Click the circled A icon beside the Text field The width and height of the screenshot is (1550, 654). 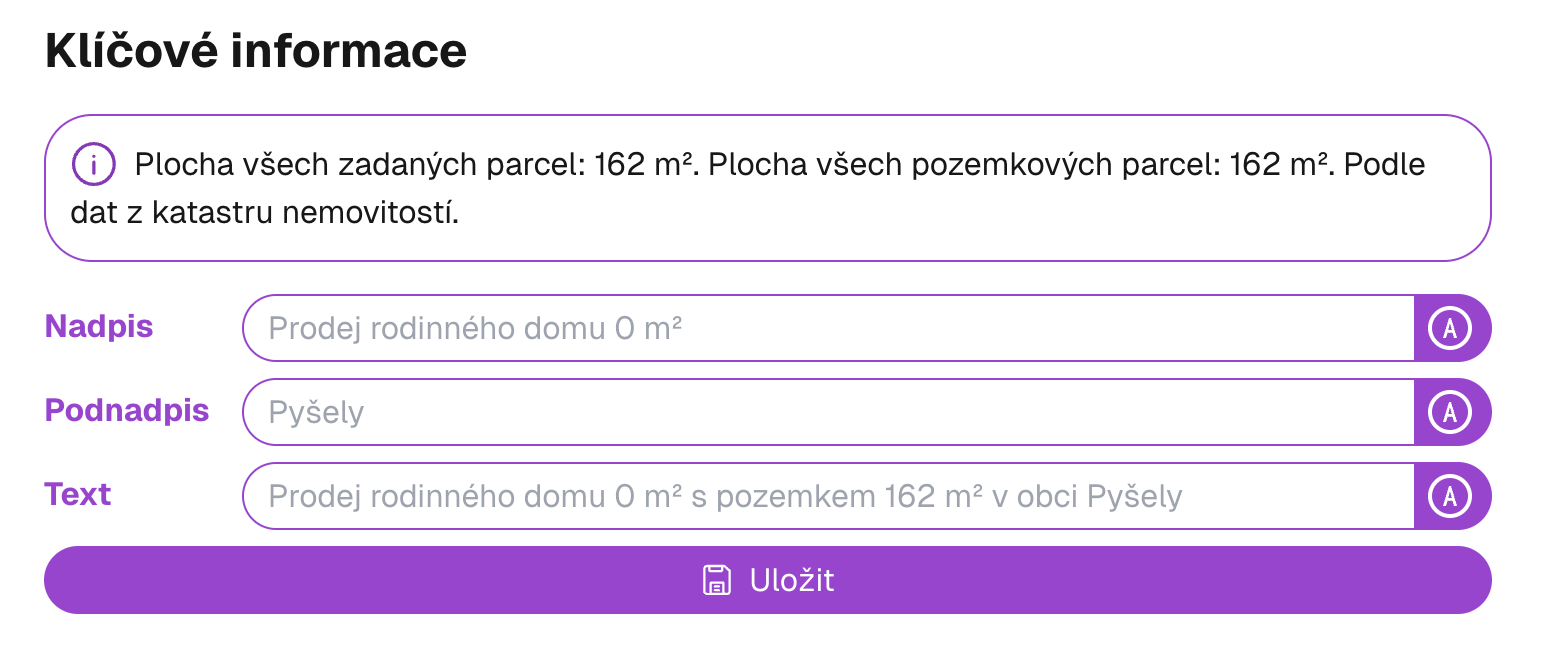[1452, 496]
